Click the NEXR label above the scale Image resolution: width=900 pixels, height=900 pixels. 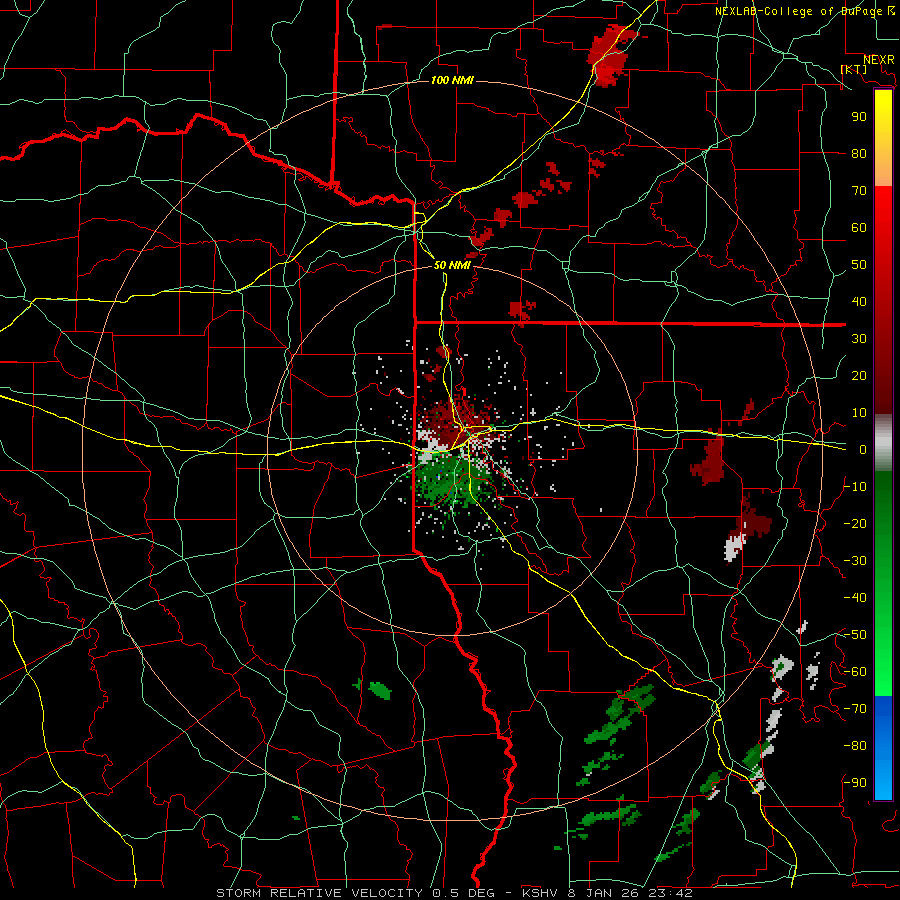[x=878, y=60]
